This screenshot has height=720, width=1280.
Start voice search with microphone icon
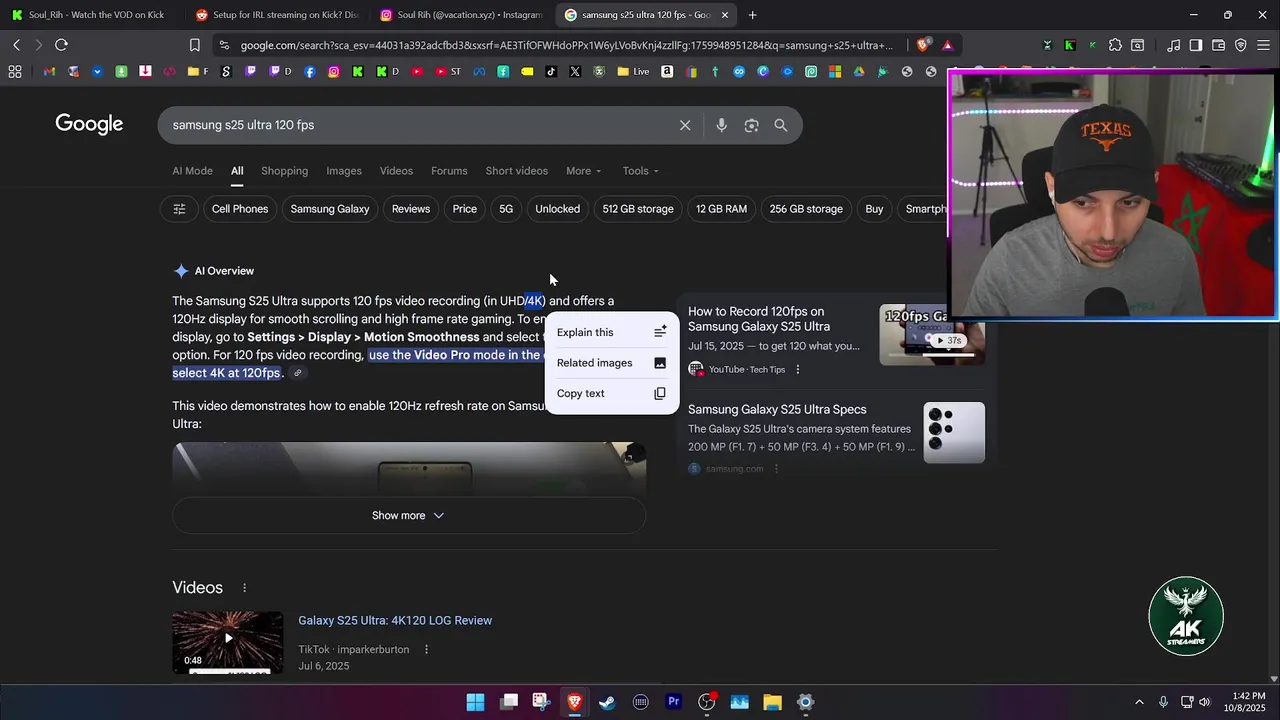721,125
